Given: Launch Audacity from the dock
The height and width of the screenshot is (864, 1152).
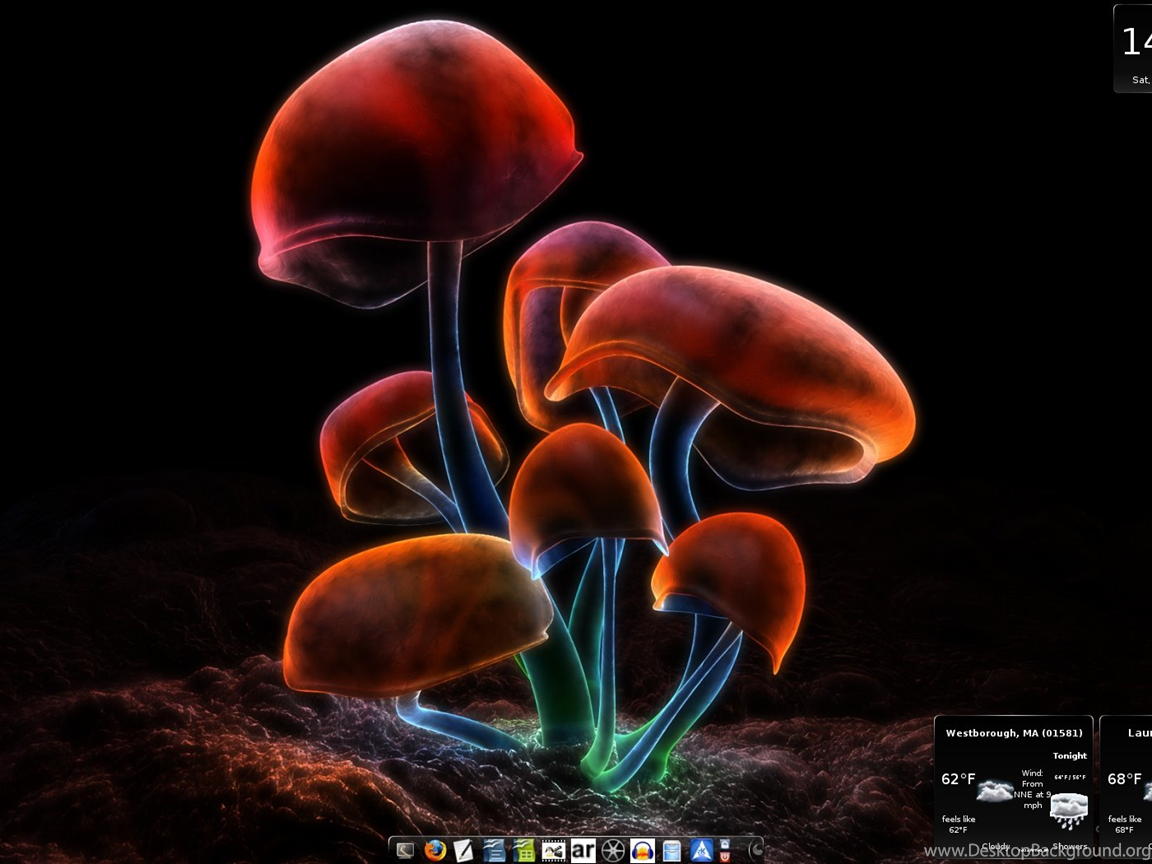Looking at the screenshot, I should click(642, 850).
